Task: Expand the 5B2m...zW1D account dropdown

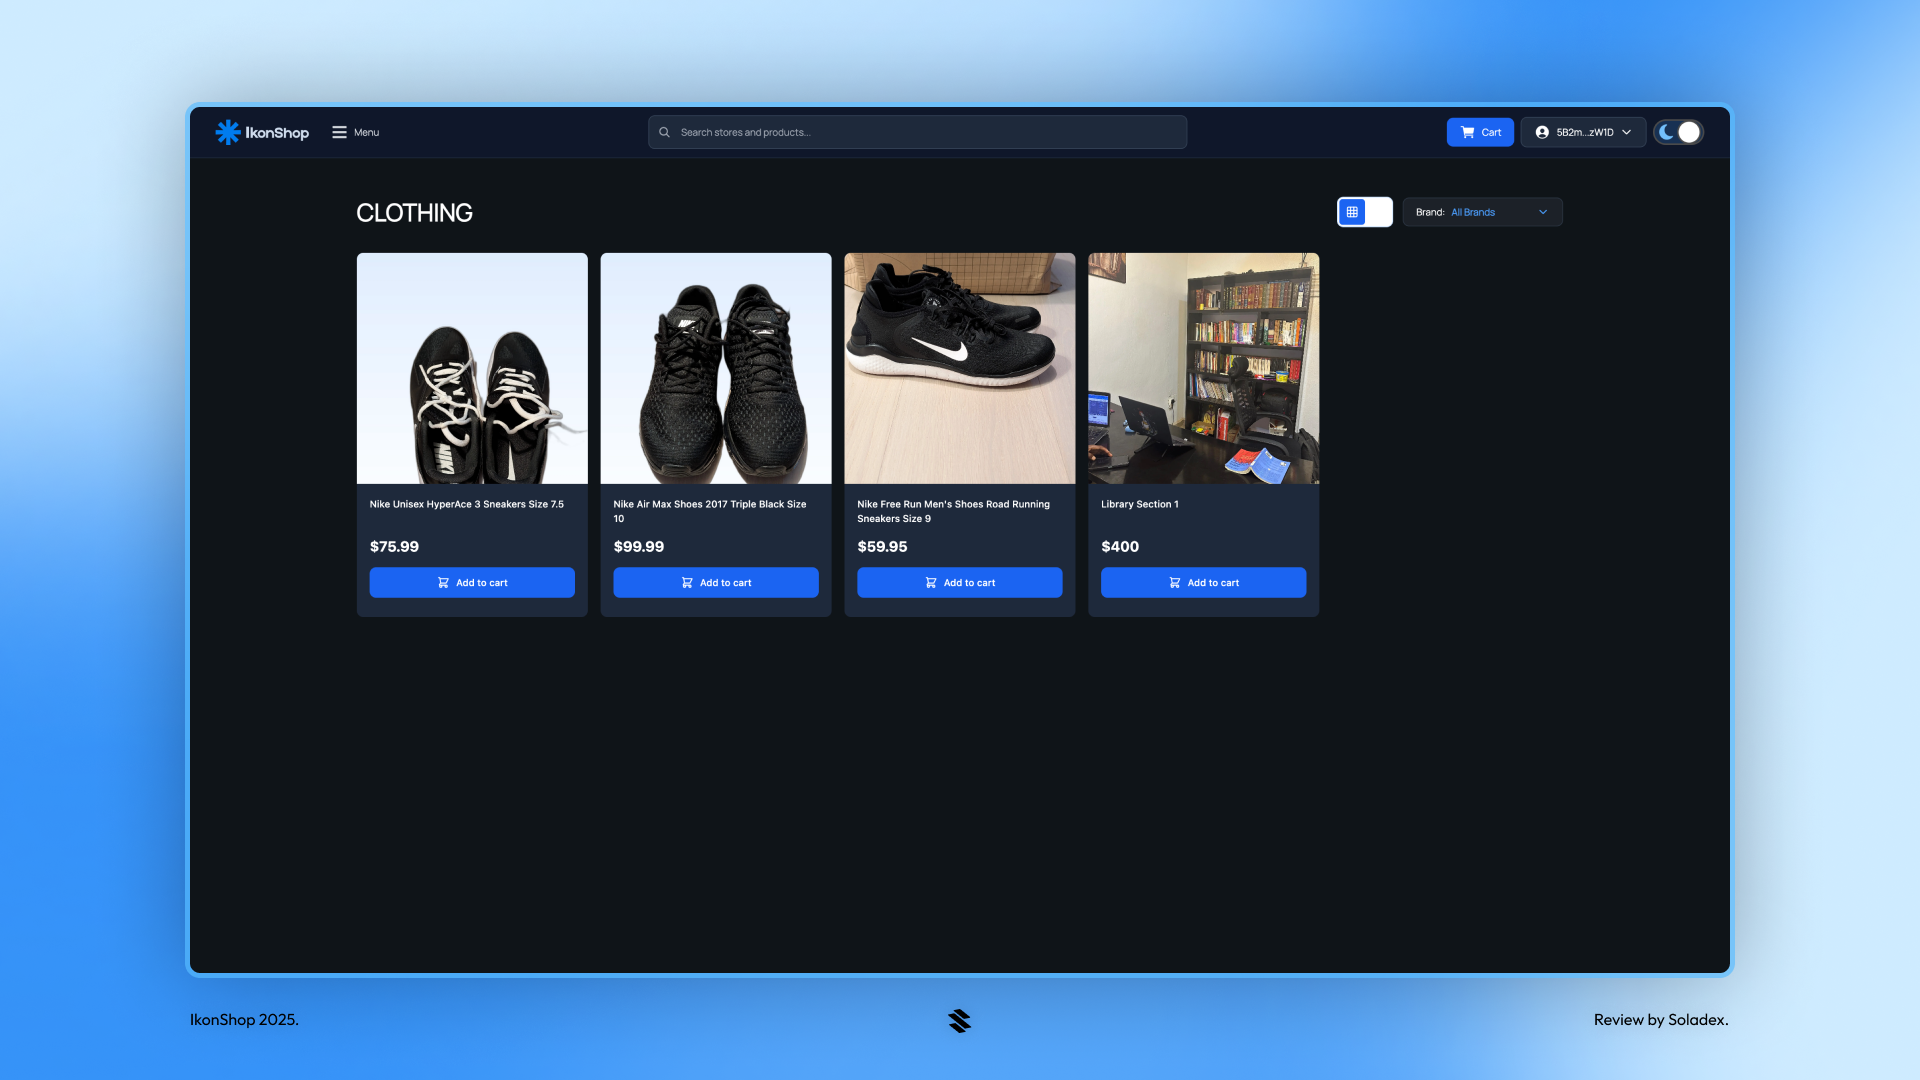Action: pyautogui.click(x=1583, y=132)
